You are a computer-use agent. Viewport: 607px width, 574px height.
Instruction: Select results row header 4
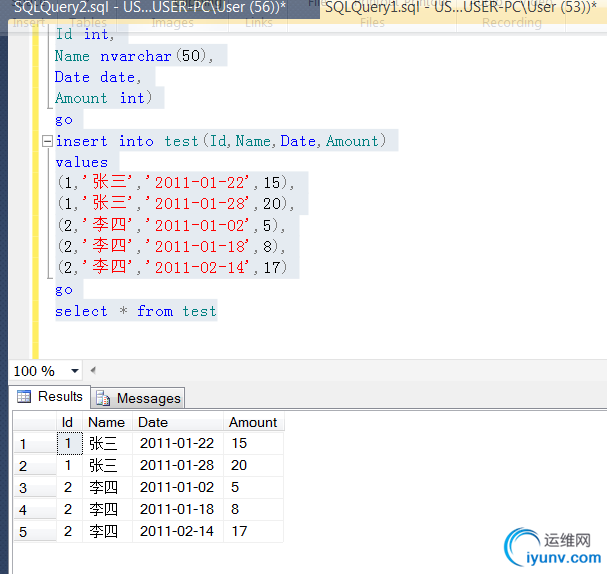pos(35,510)
